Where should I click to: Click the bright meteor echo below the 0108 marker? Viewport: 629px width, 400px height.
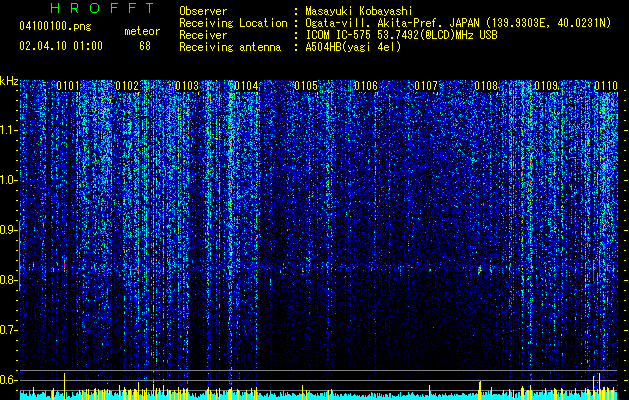pos(479,270)
